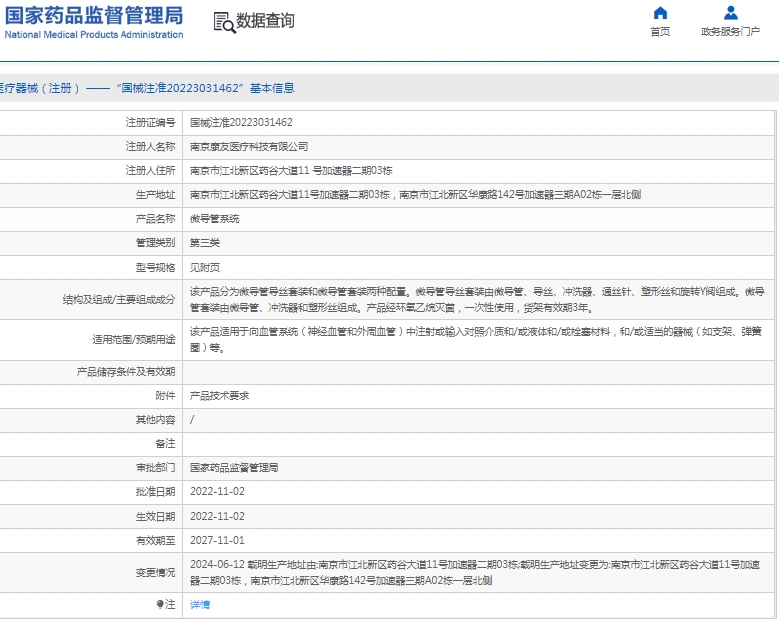Click the 首页 text link
The height and width of the screenshot is (625, 779).
(660, 32)
